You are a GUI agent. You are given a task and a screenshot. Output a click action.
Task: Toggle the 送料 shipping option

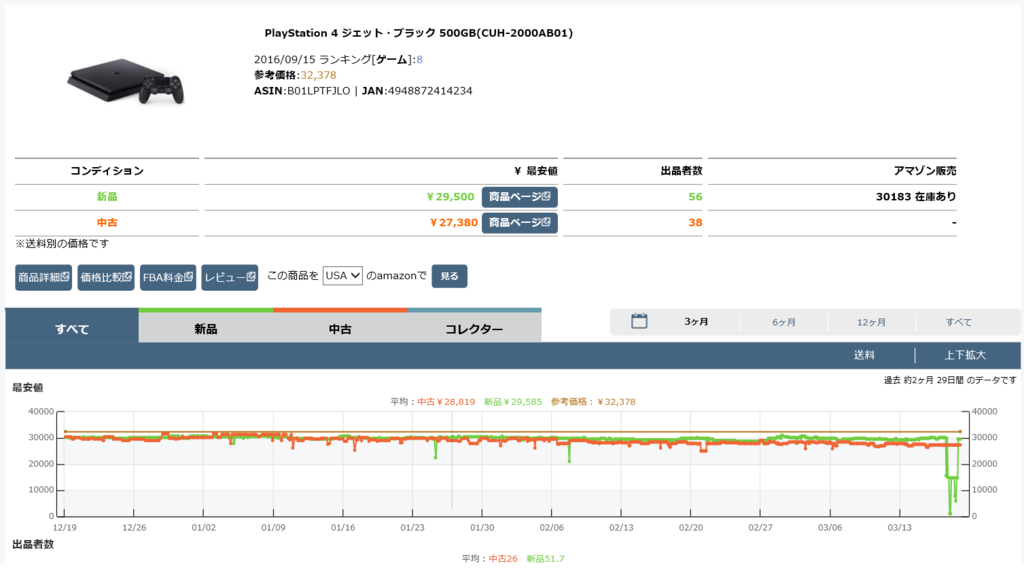pyautogui.click(x=864, y=355)
